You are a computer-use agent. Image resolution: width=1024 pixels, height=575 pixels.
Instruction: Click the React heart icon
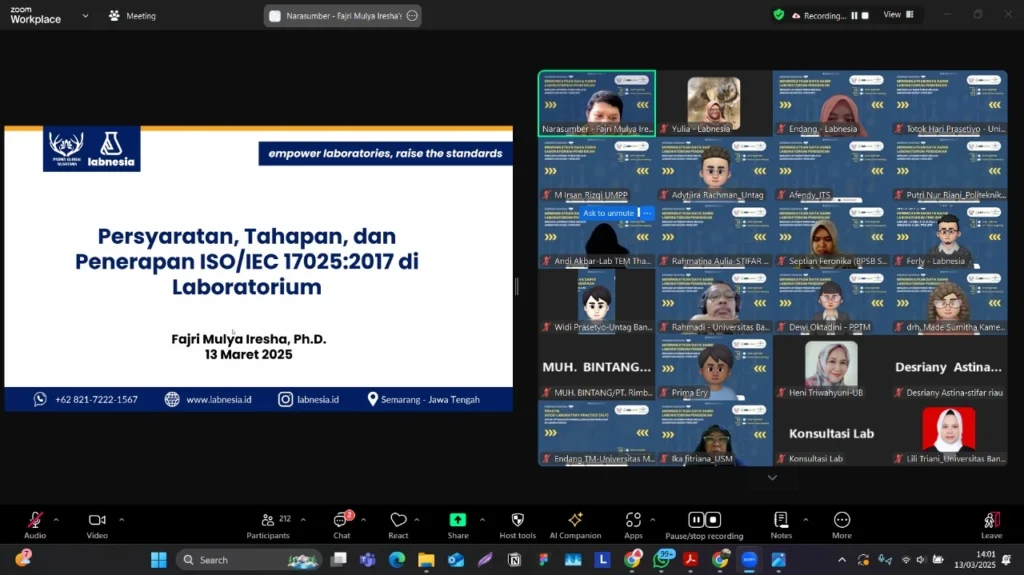(x=398, y=521)
